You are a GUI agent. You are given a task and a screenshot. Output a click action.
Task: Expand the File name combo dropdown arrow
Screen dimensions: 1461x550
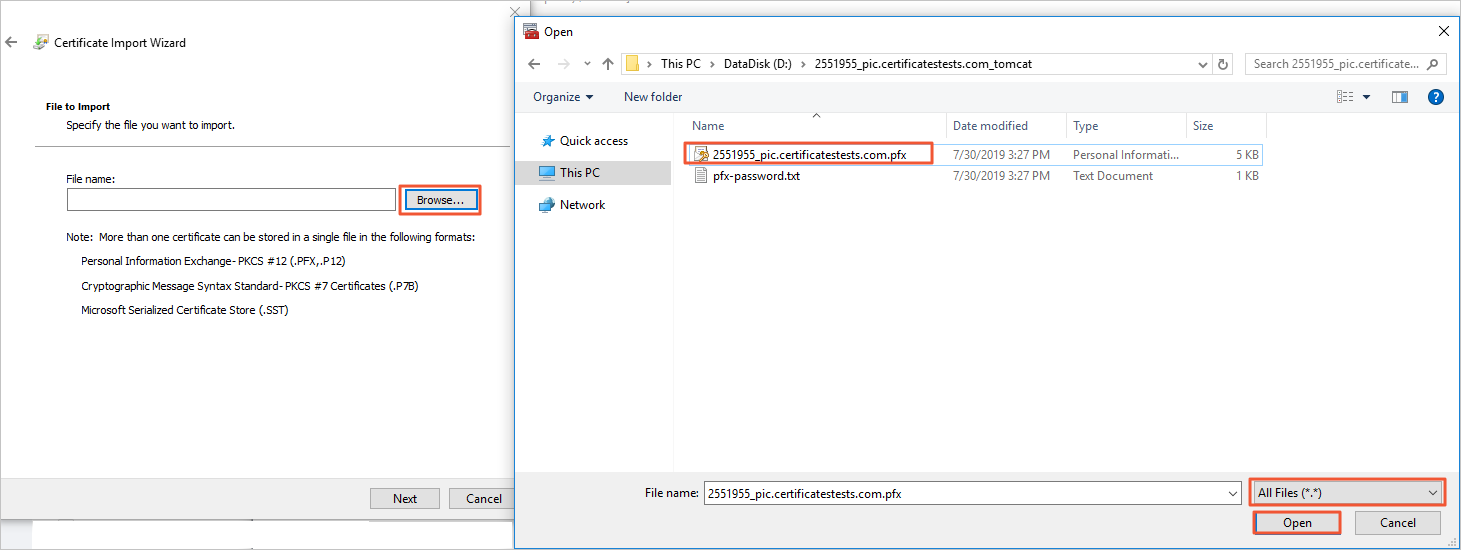point(1232,493)
